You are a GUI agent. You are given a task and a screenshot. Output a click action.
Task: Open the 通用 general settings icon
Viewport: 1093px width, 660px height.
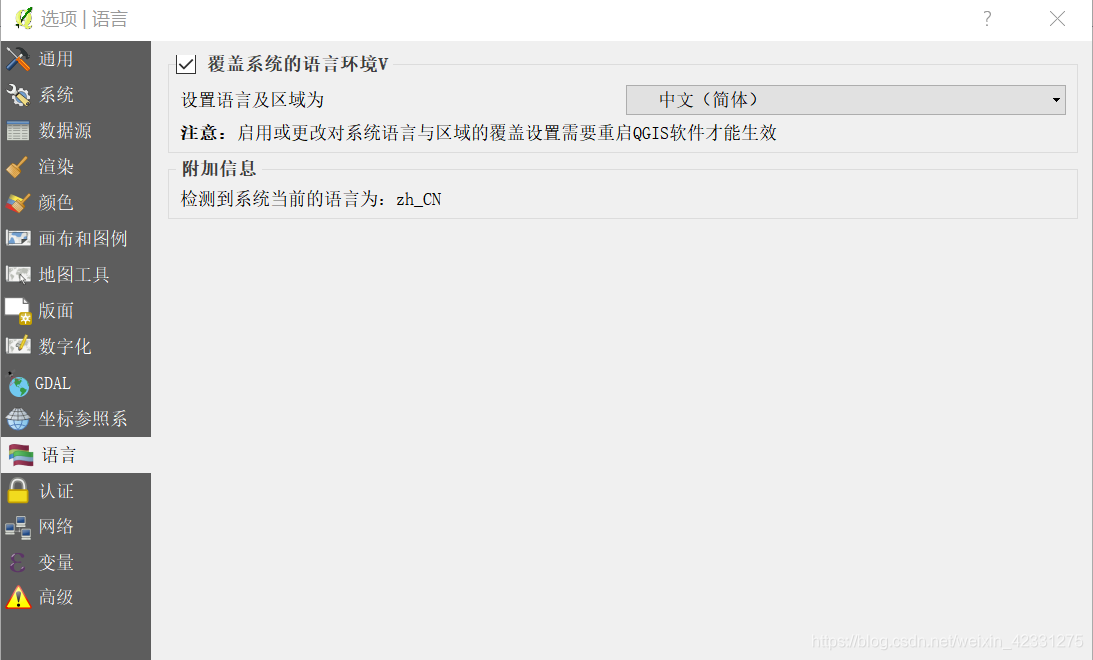point(18,59)
